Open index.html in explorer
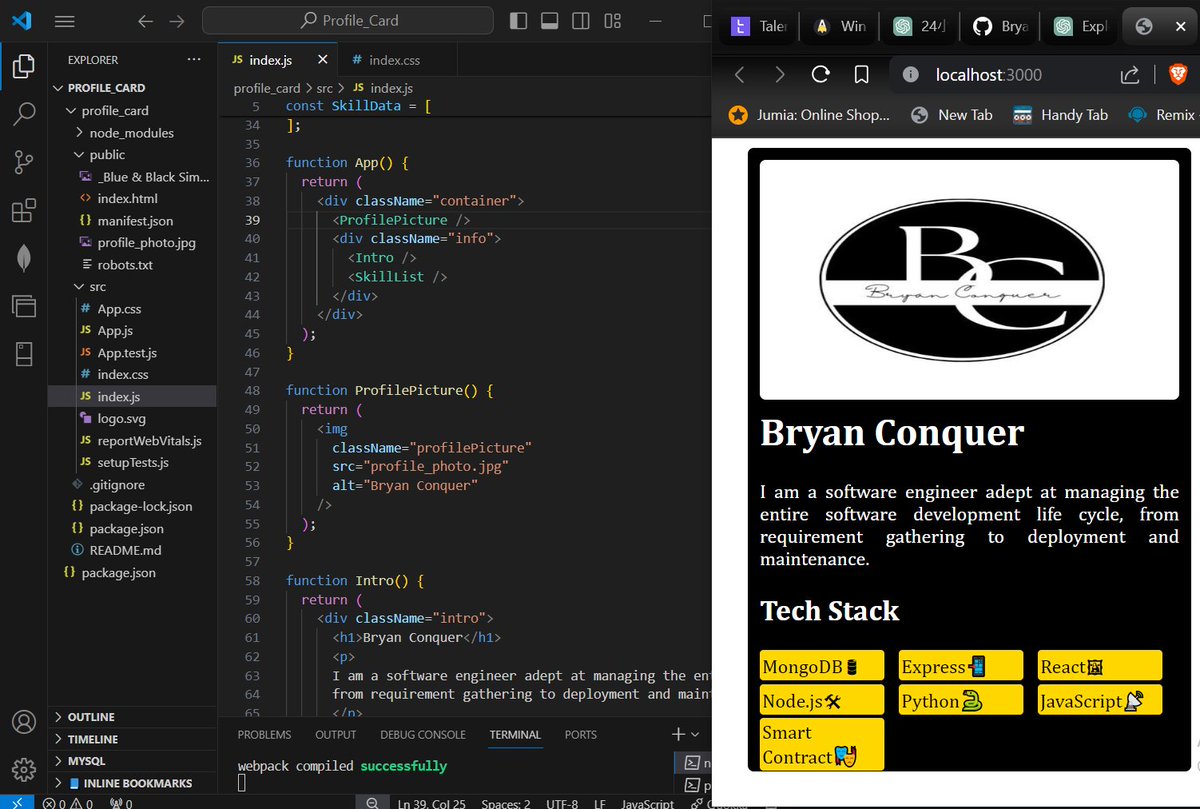 (x=127, y=199)
